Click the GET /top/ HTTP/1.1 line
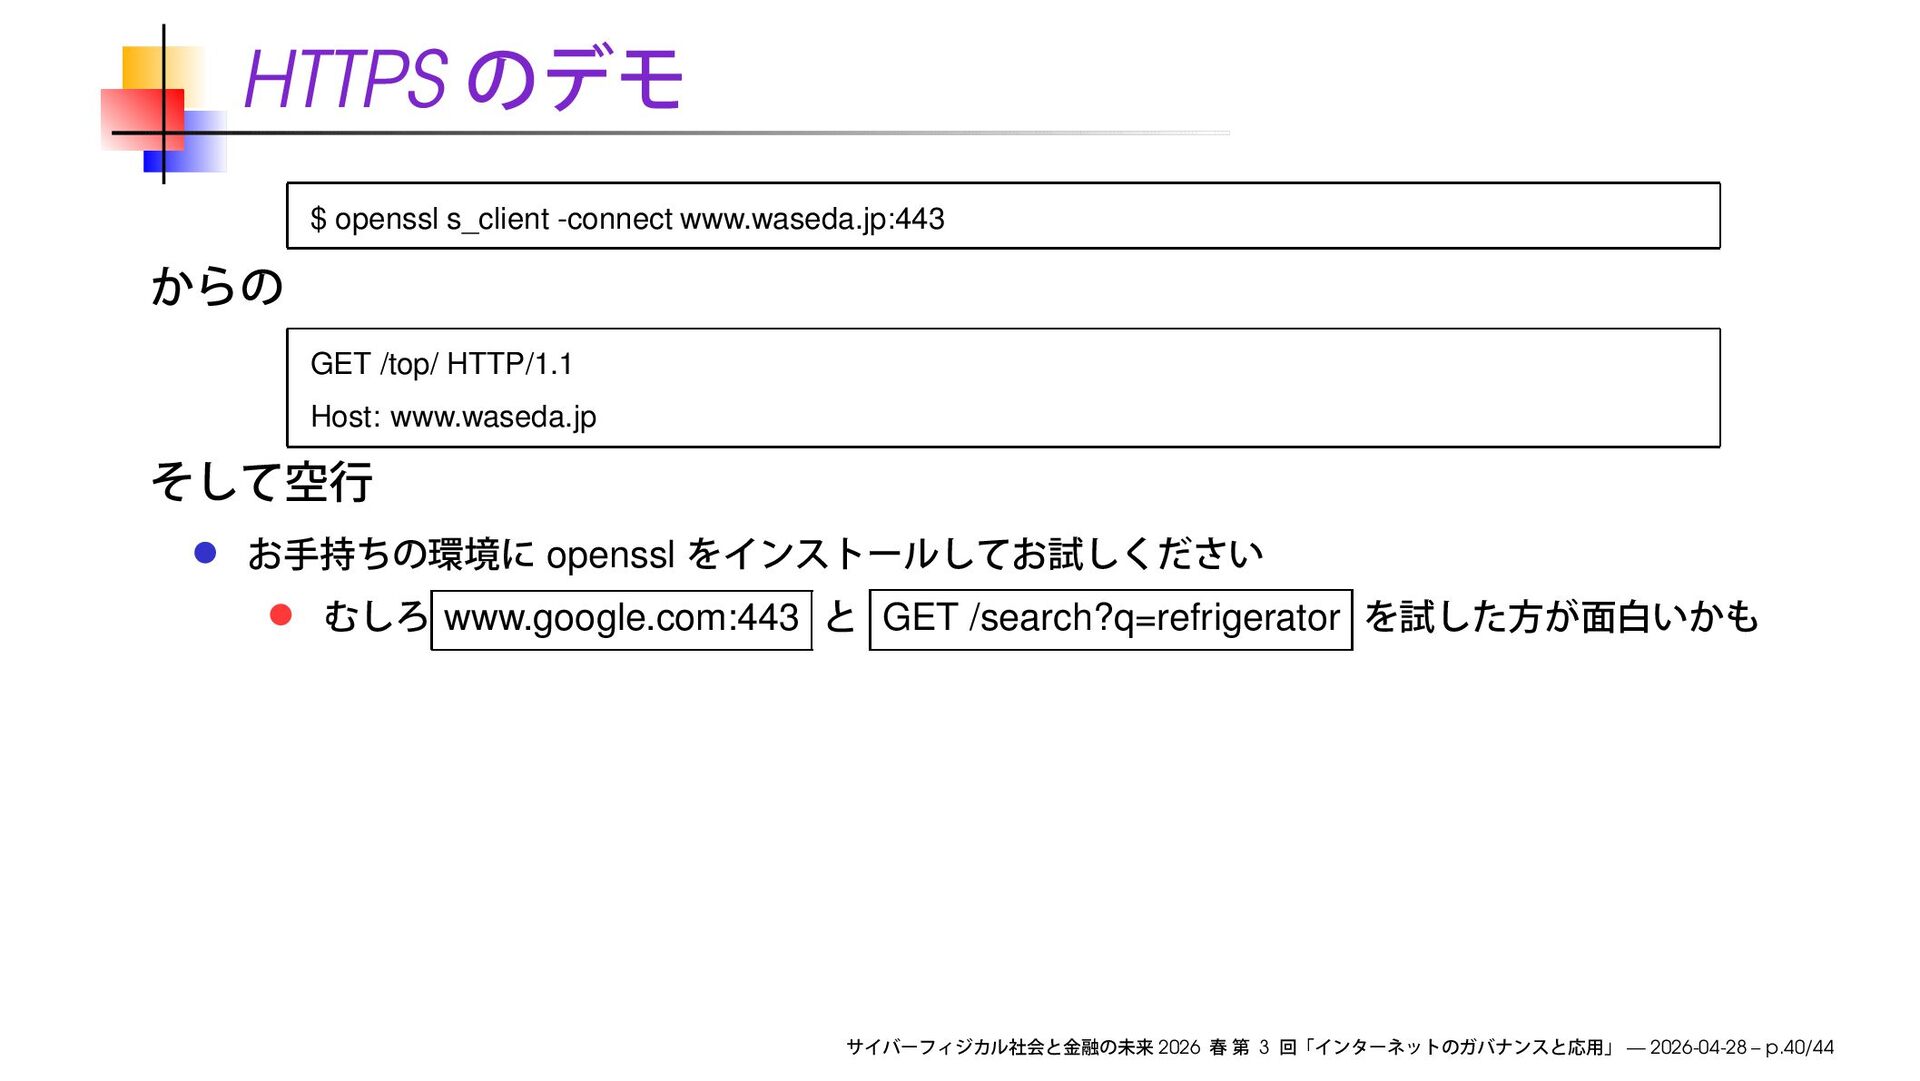Screen dimensions: 1920x1081 click(x=441, y=364)
